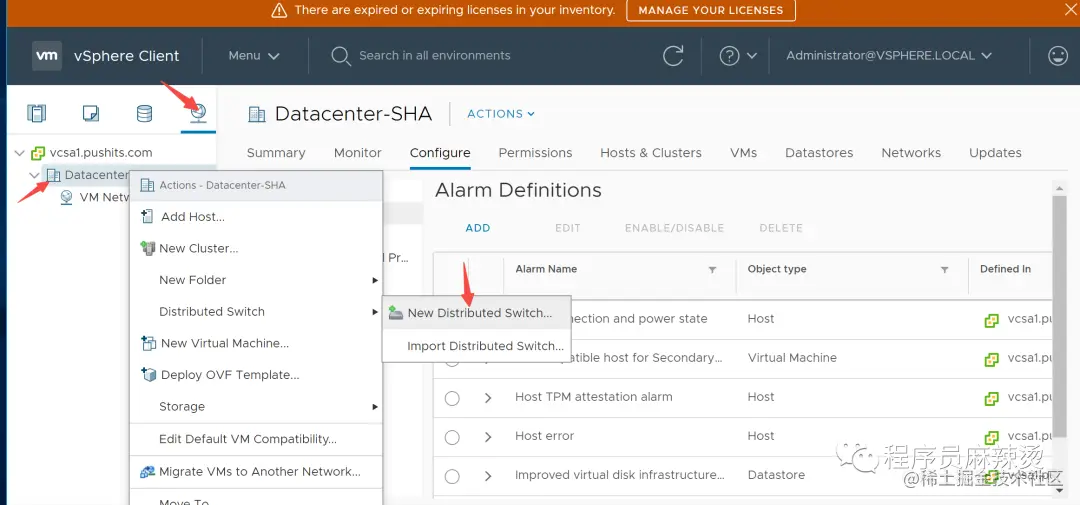Select the Host error radio button
This screenshot has width=1080, height=505.
[452, 437]
